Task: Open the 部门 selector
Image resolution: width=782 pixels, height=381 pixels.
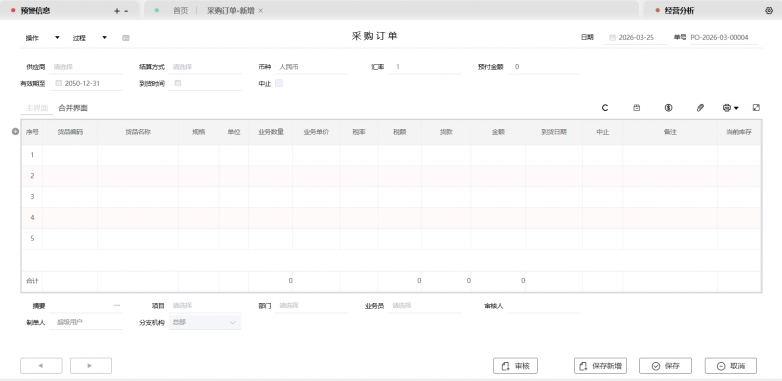Action: pyautogui.click(x=312, y=306)
